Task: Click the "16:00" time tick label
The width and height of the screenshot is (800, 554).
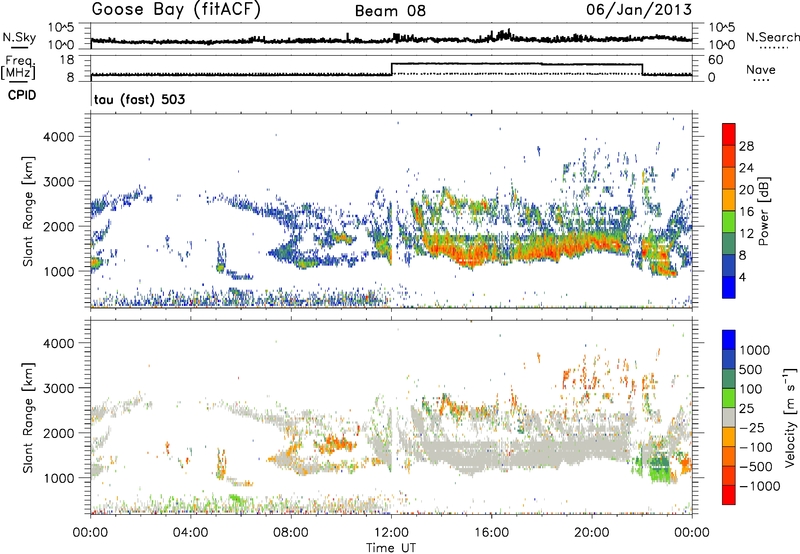Action: pos(491,533)
